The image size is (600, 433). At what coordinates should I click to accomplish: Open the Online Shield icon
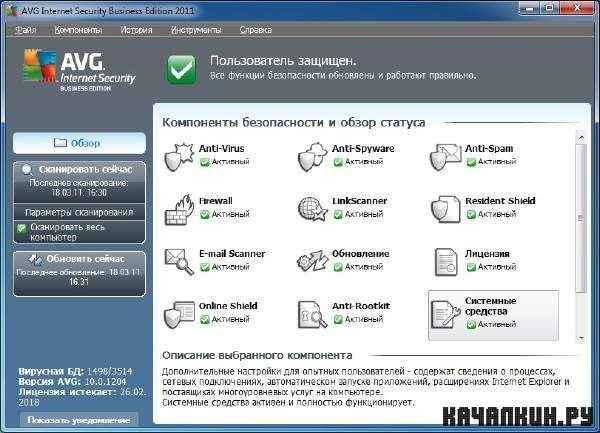coord(179,314)
